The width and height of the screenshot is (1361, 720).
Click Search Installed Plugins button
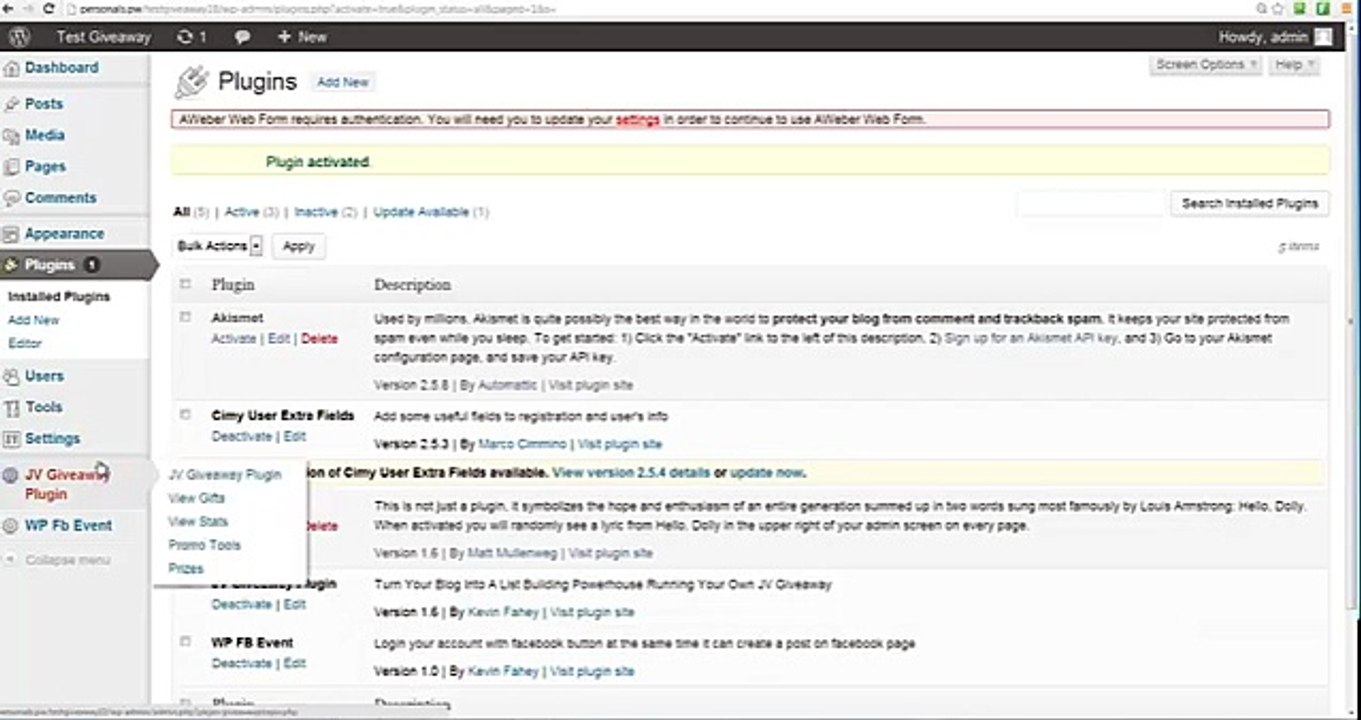(1250, 204)
